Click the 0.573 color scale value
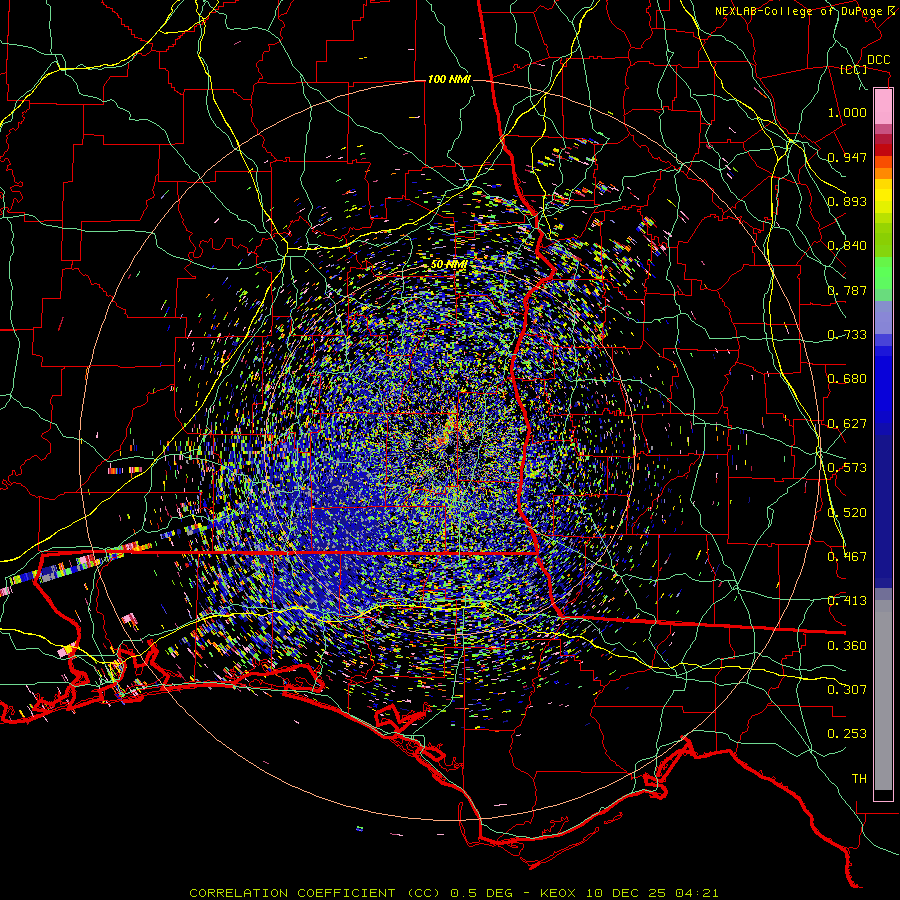The width and height of the screenshot is (900, 900). coord(847,468)
